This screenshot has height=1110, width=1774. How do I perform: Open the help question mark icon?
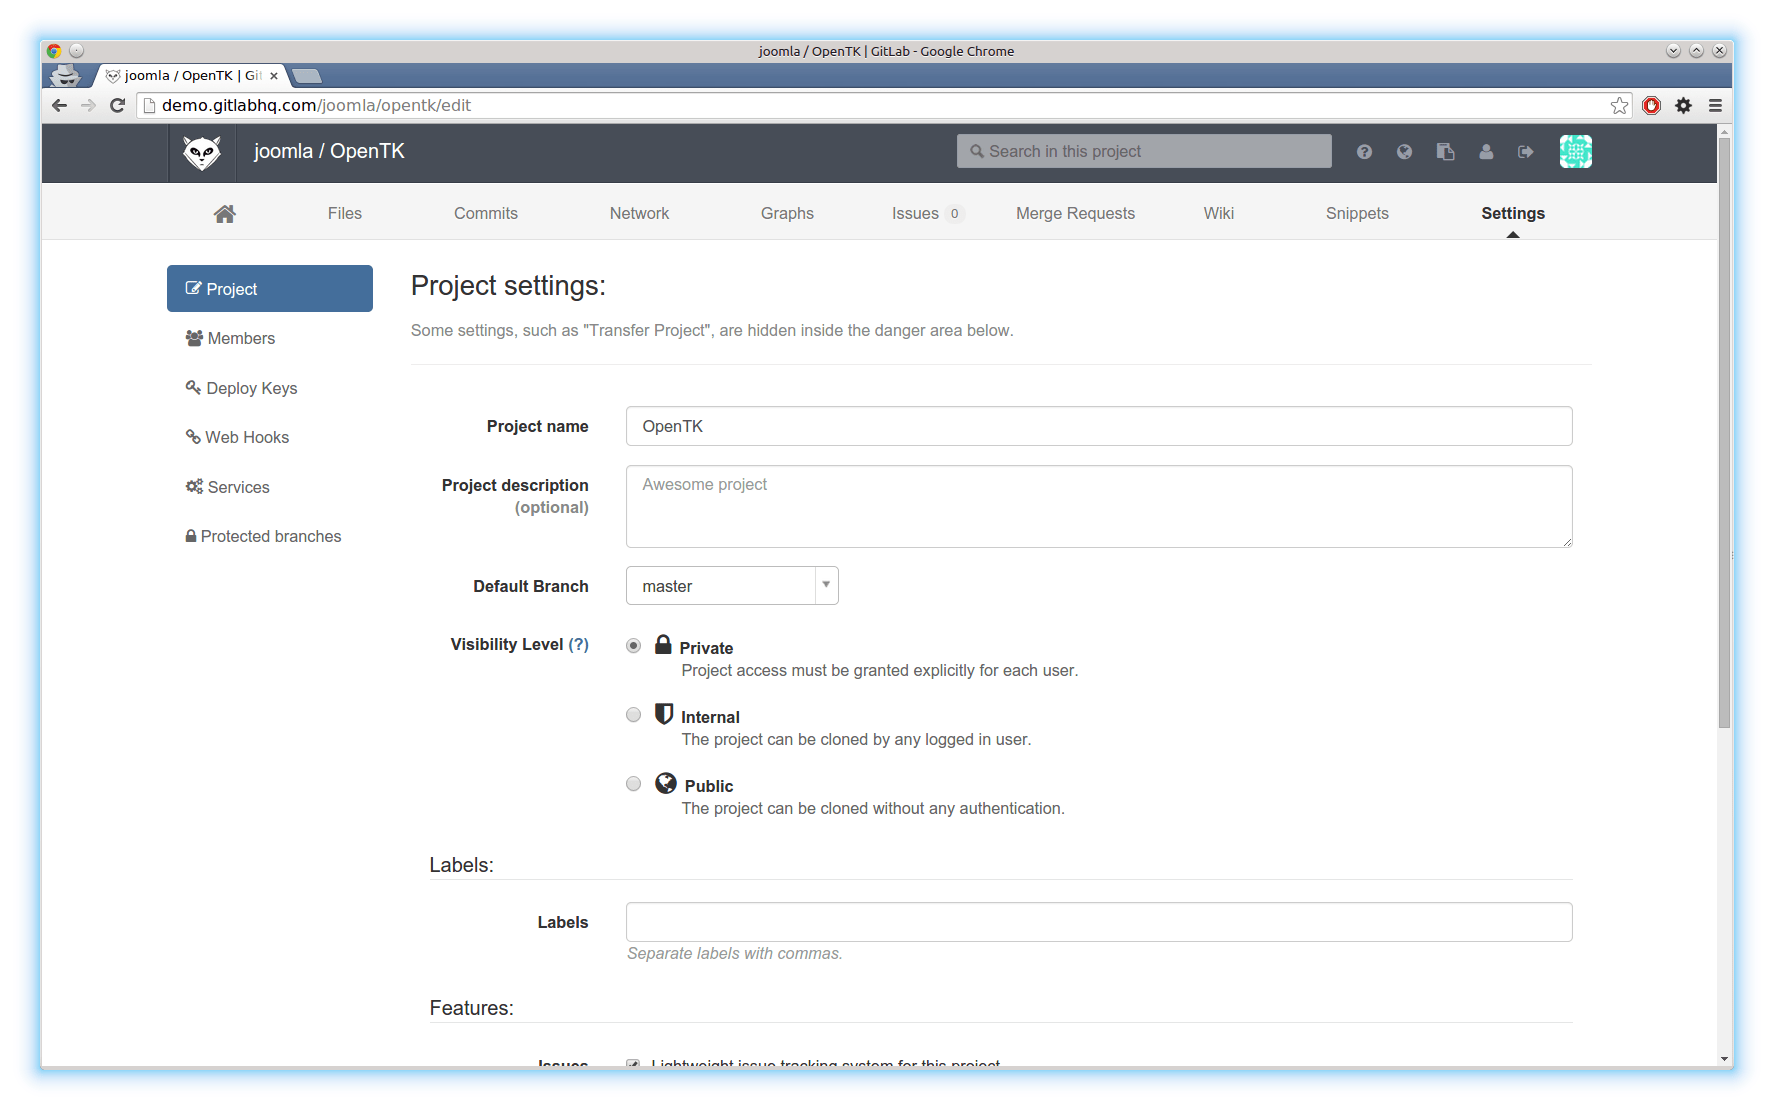[1364, 152]
